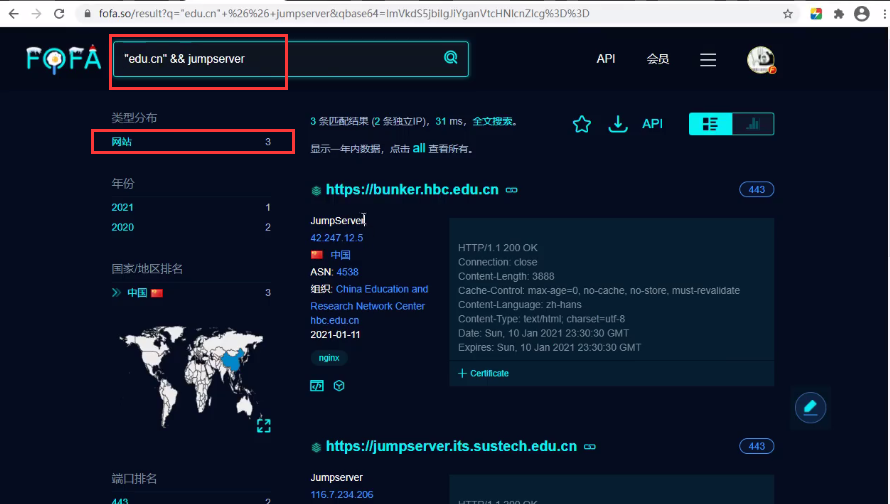Download the search results
The image size is (890, 504).
point(618,124)
